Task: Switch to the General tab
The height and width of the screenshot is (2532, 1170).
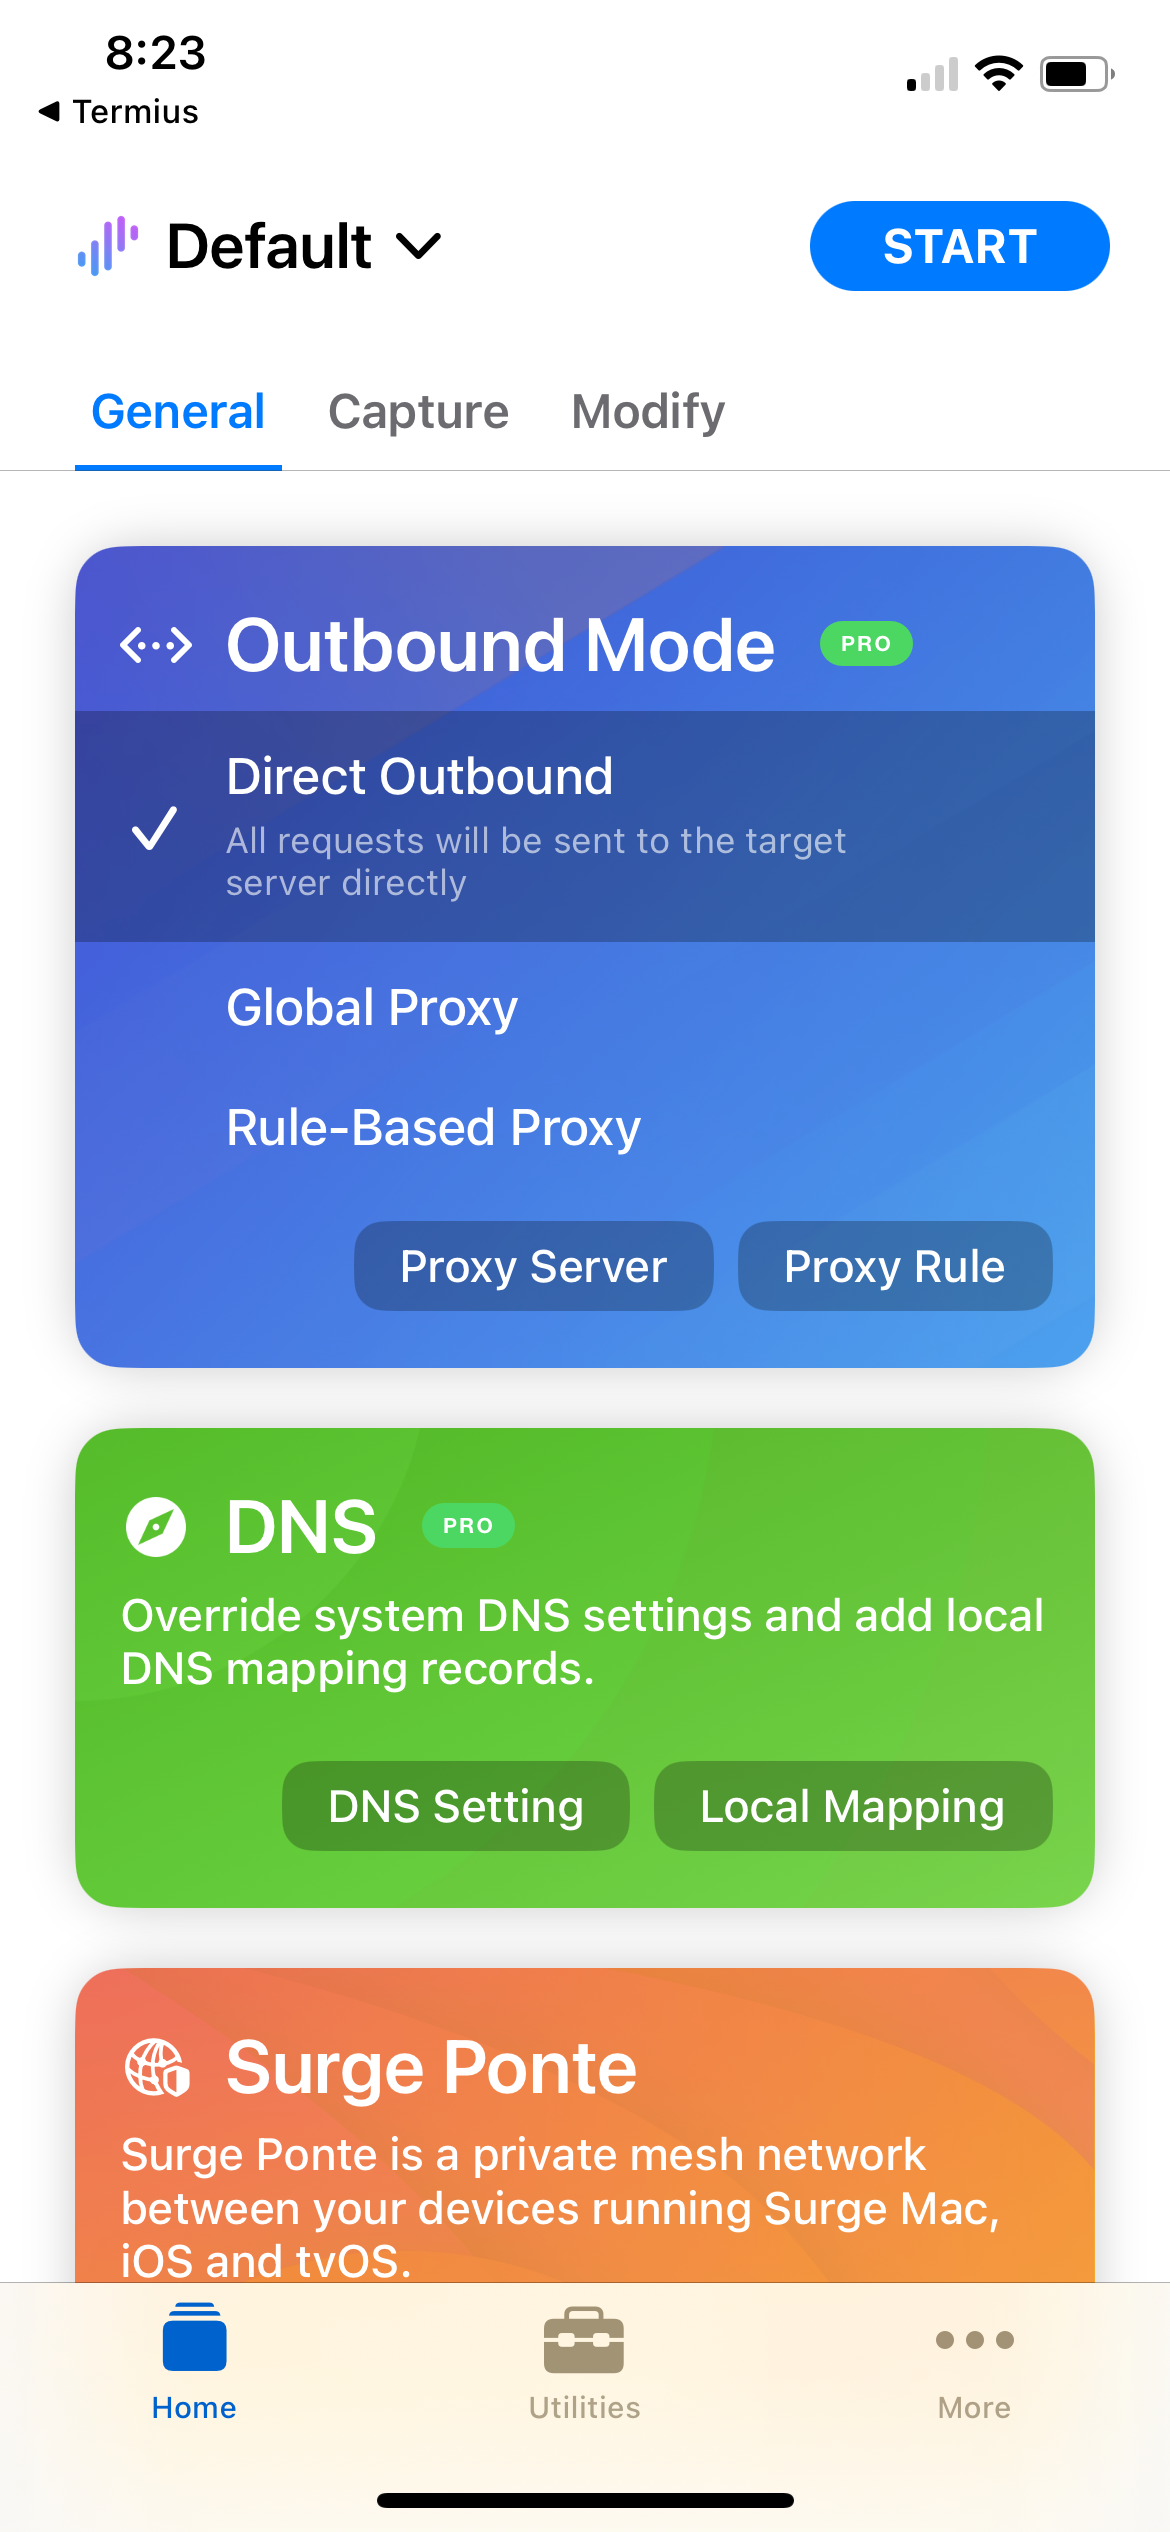Action: [178, 412]
